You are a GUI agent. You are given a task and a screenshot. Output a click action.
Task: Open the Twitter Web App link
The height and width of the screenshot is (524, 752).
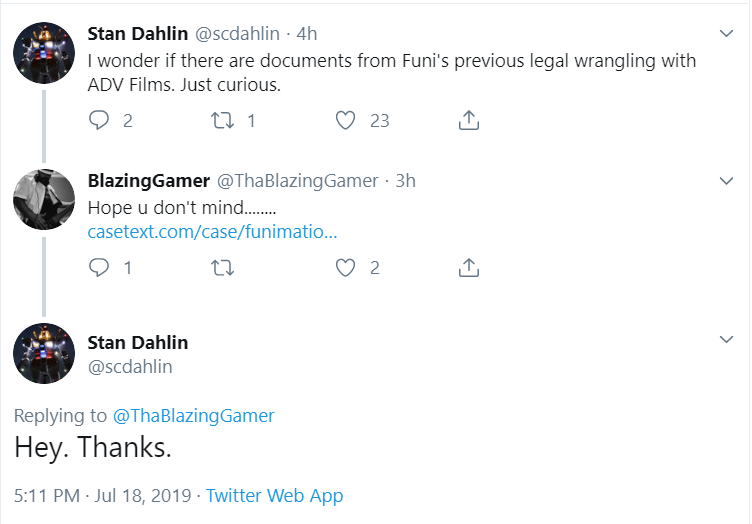coord(274,496)
